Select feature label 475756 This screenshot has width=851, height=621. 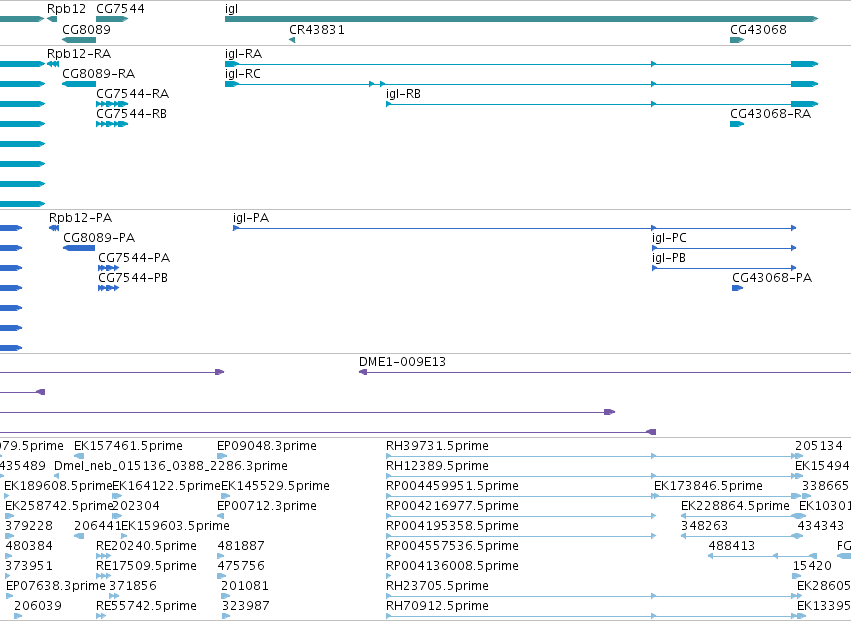[241, 566]
